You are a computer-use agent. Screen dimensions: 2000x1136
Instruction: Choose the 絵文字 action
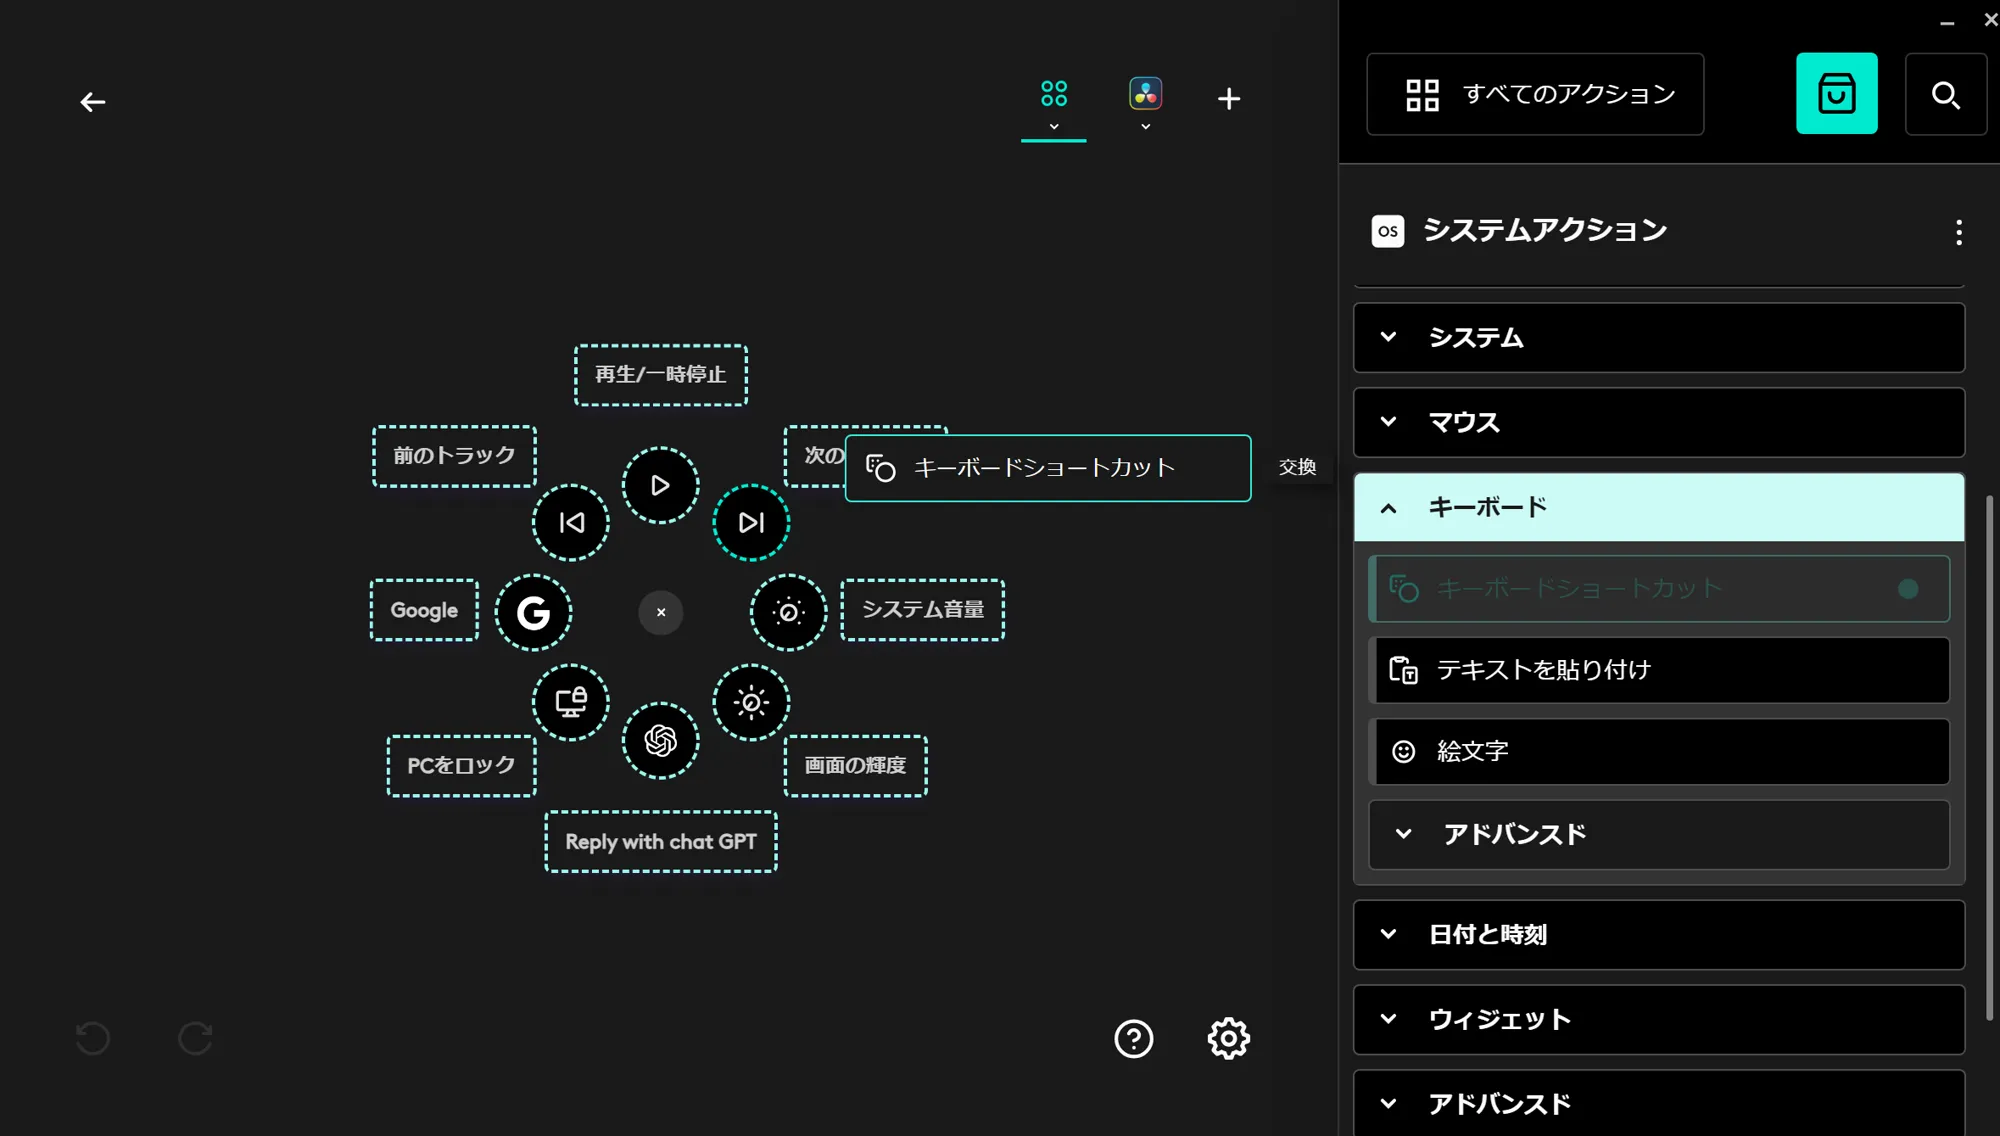tap(1658, 752)
